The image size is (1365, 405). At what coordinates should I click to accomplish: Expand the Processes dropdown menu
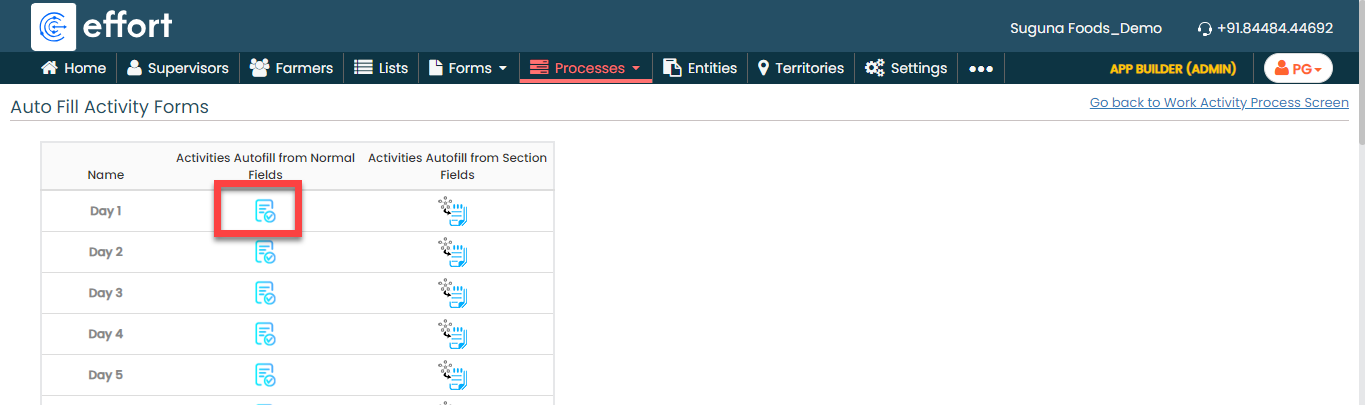[585, 68]
